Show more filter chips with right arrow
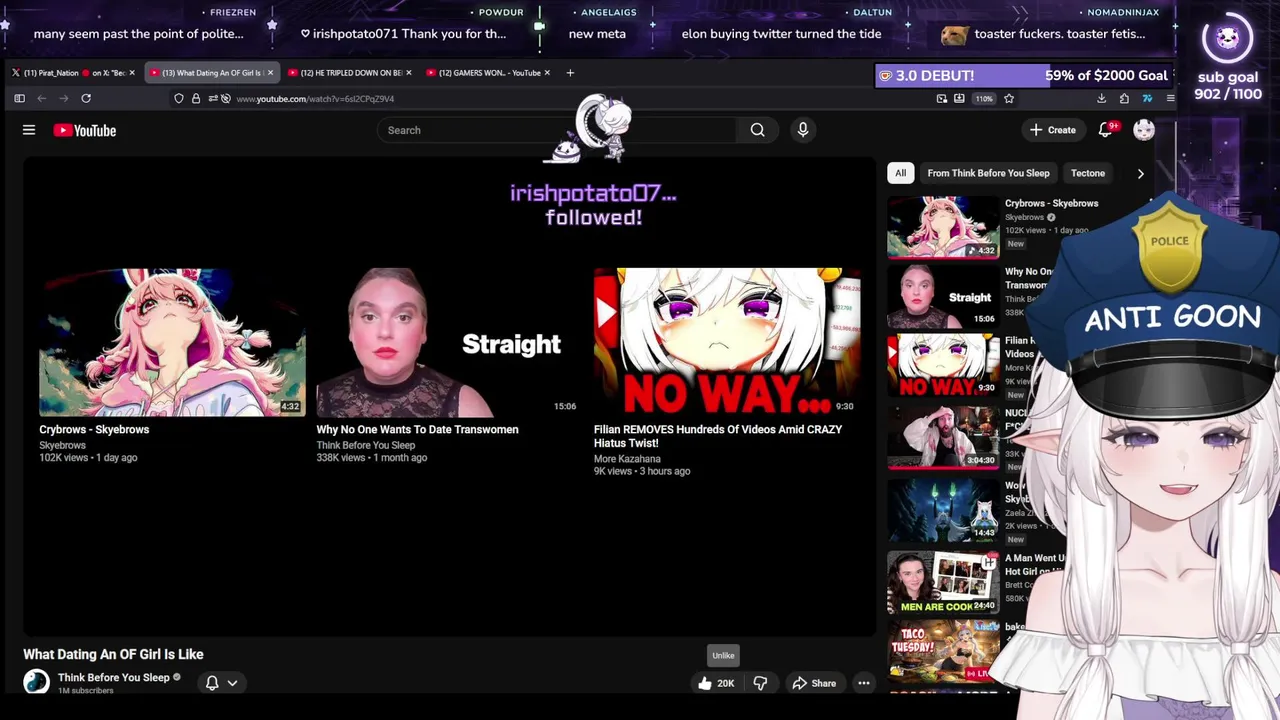The width and height of the screenshot is (1280, 720). tap(1140, 173)
